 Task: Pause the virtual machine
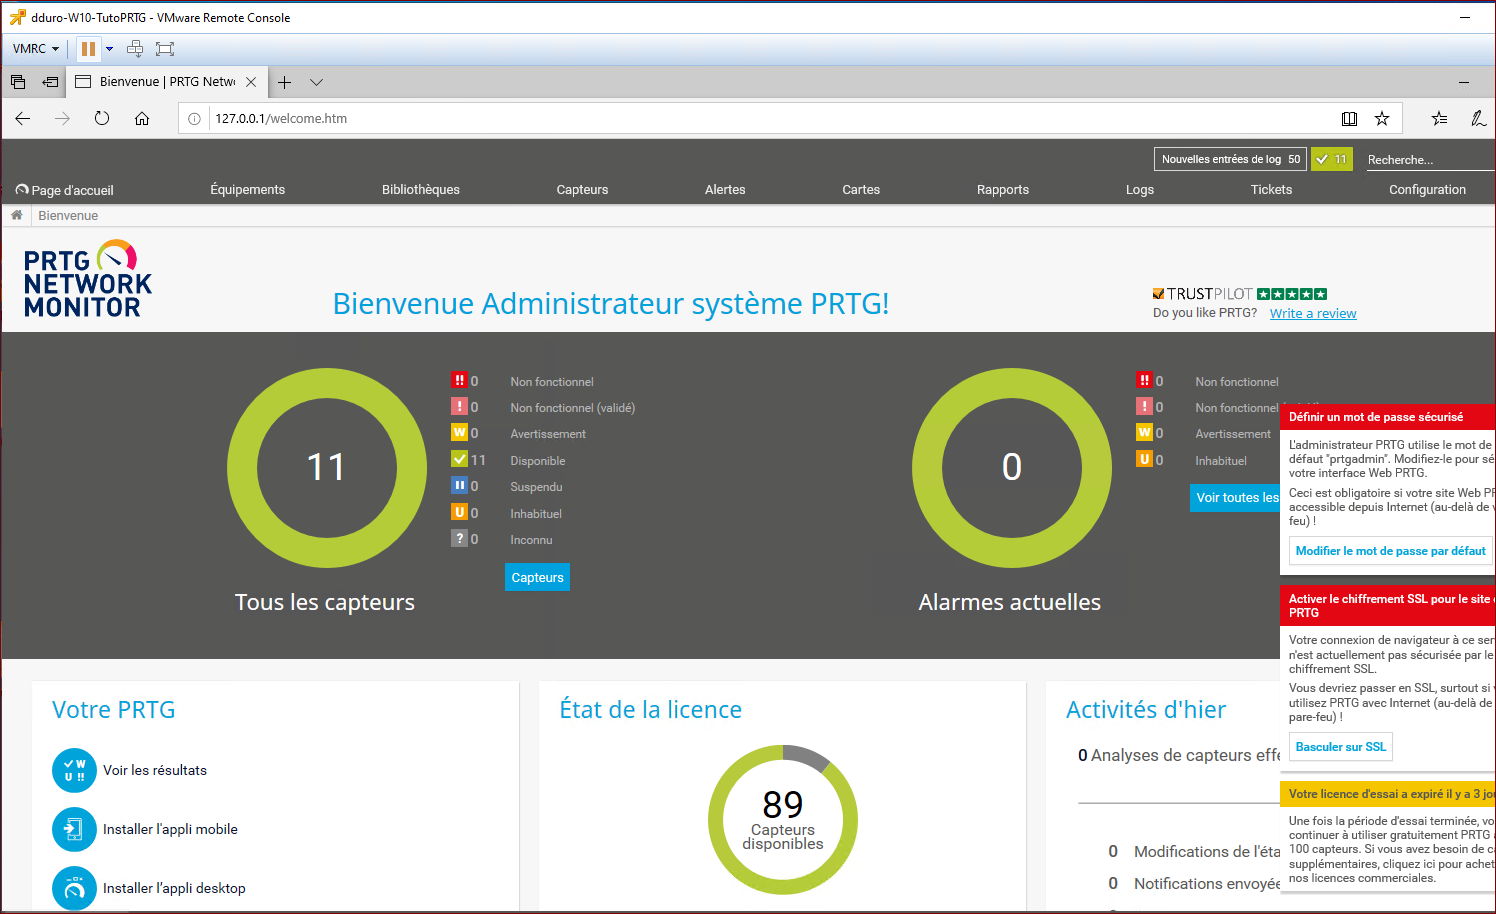tap(88, 48)
